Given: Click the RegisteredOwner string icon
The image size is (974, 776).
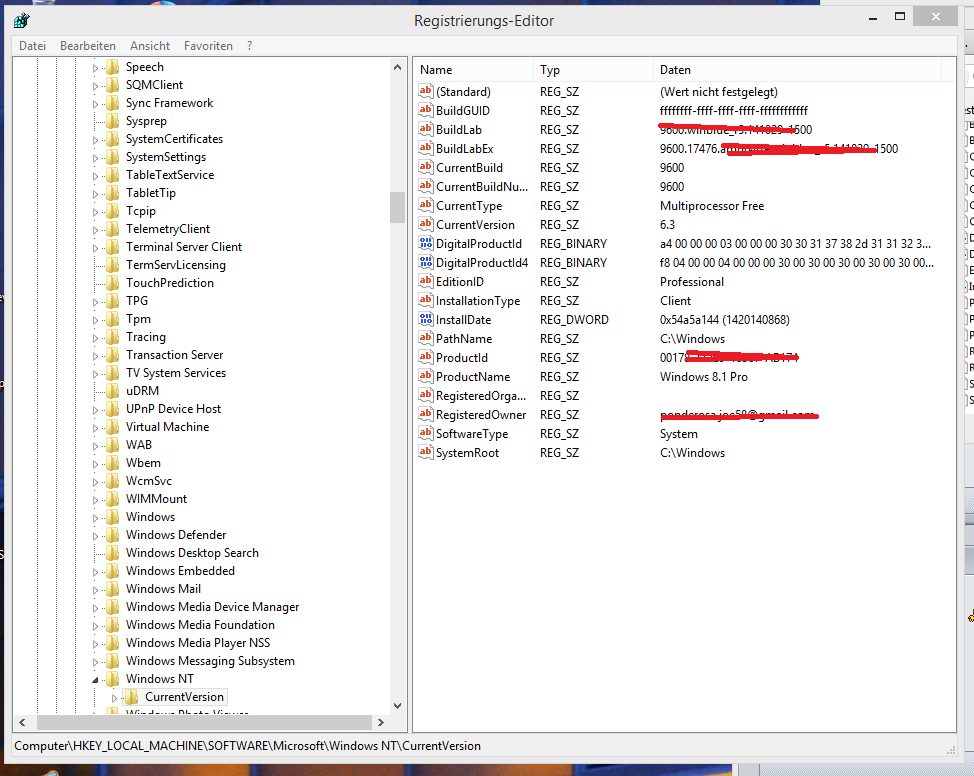Looking at the screenshot, I should 426,414.
